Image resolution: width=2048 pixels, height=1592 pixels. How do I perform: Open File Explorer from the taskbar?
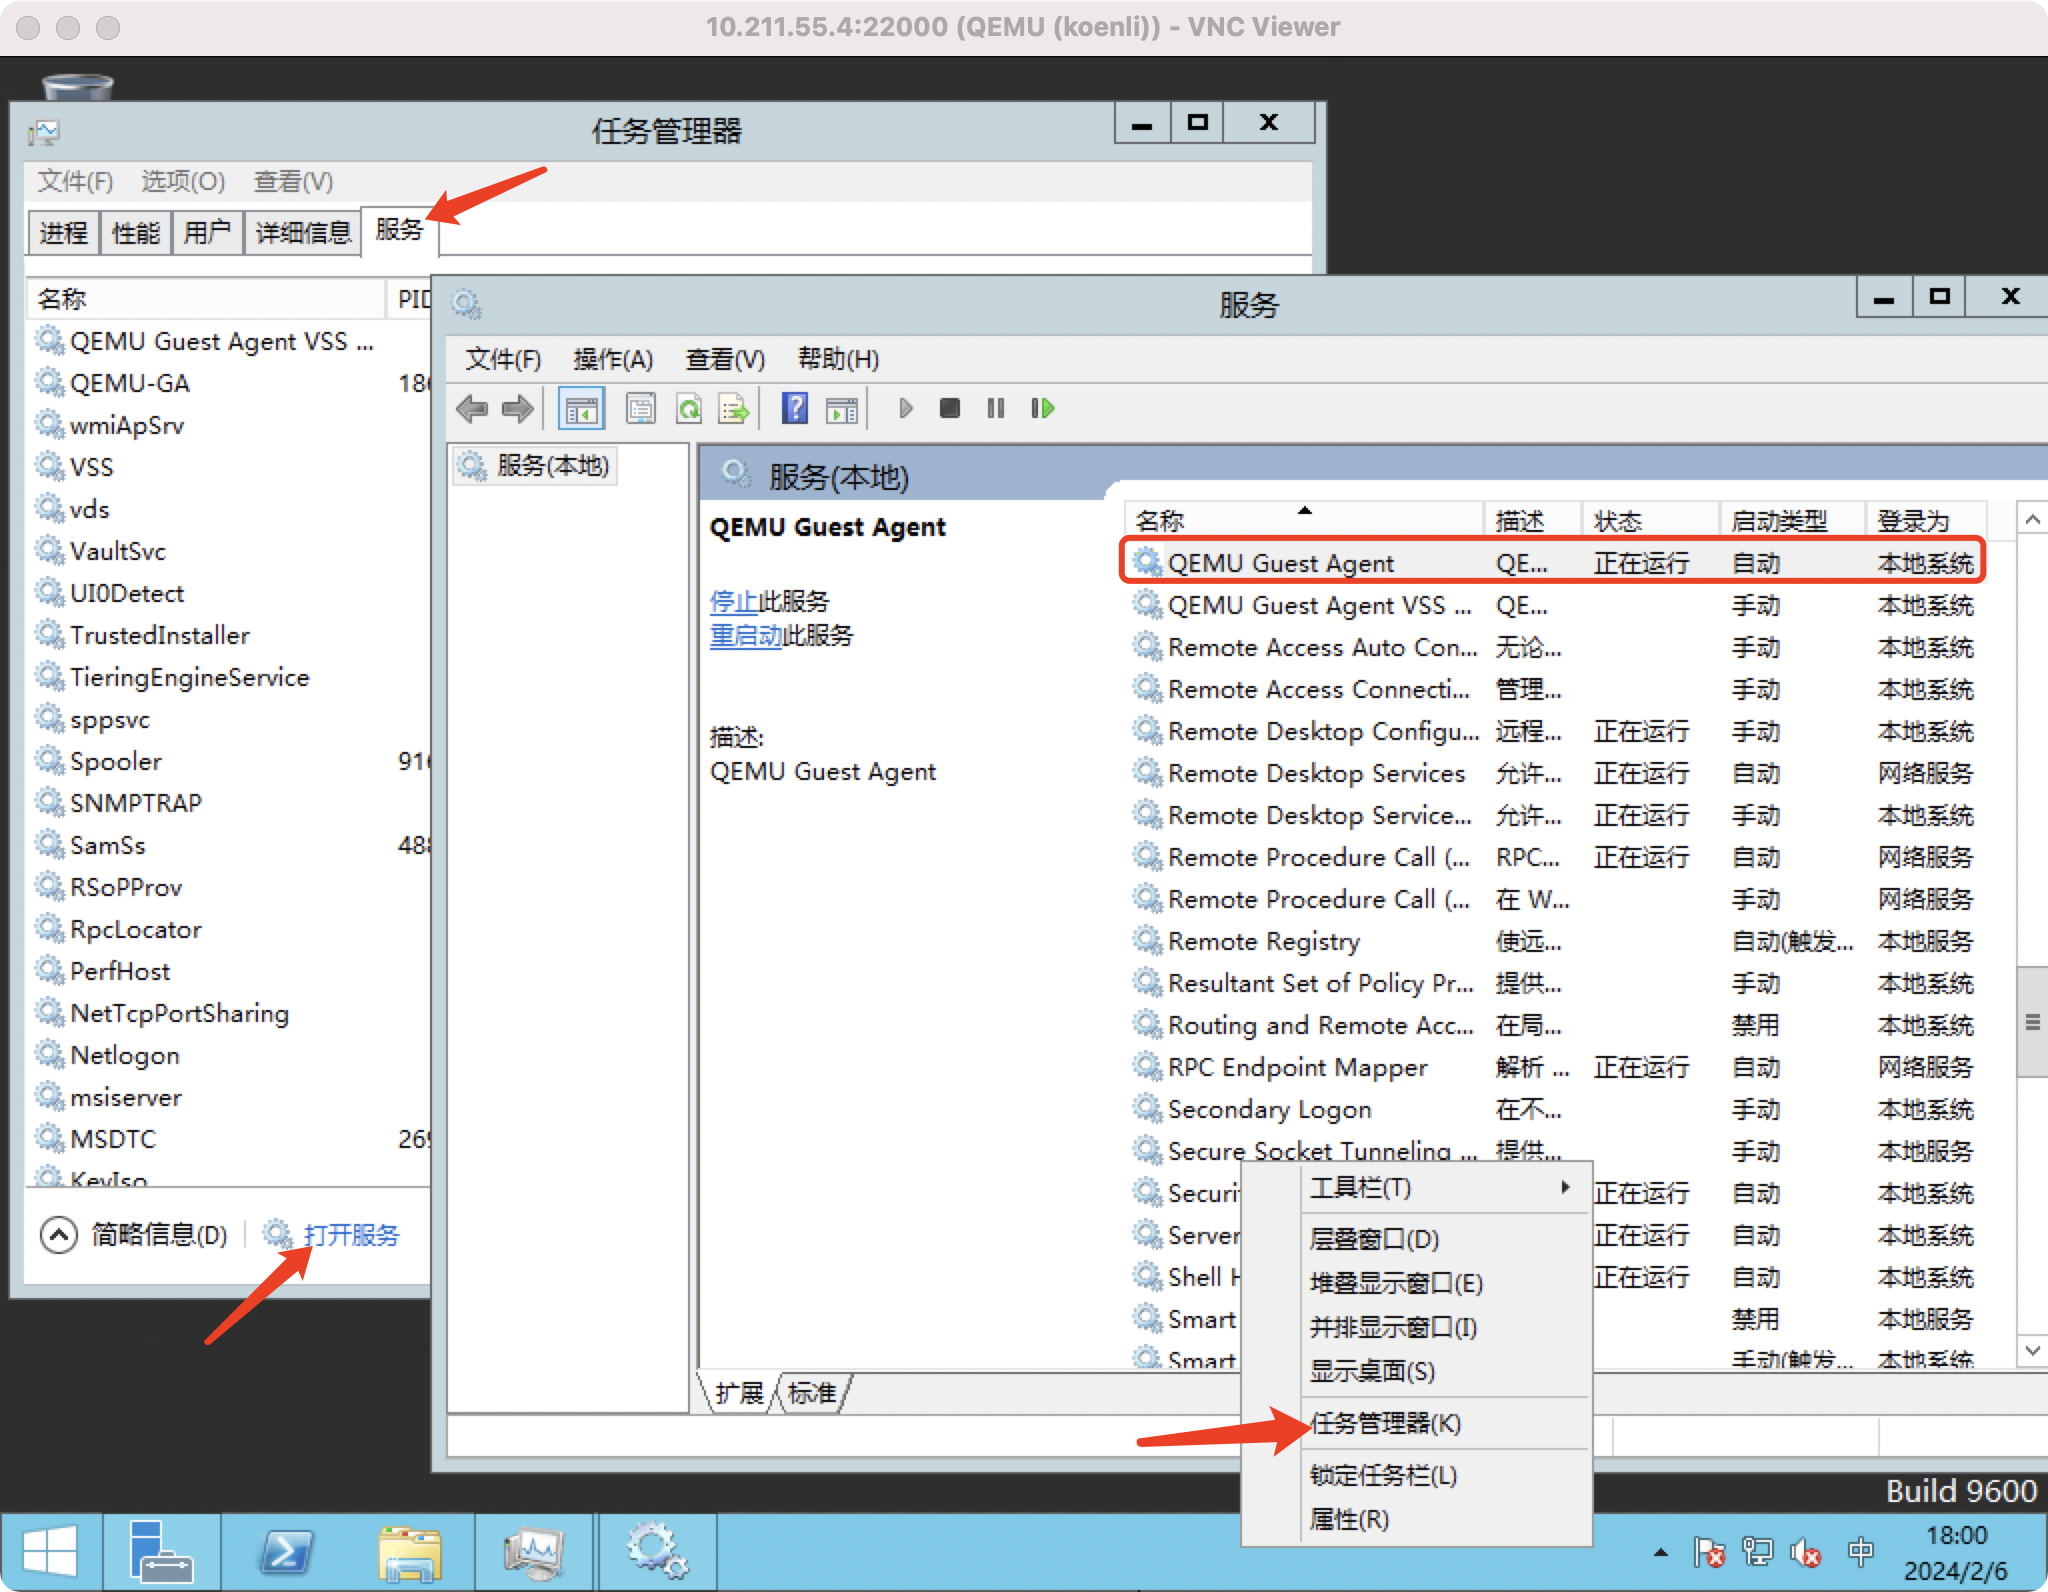coord(411,1551)
